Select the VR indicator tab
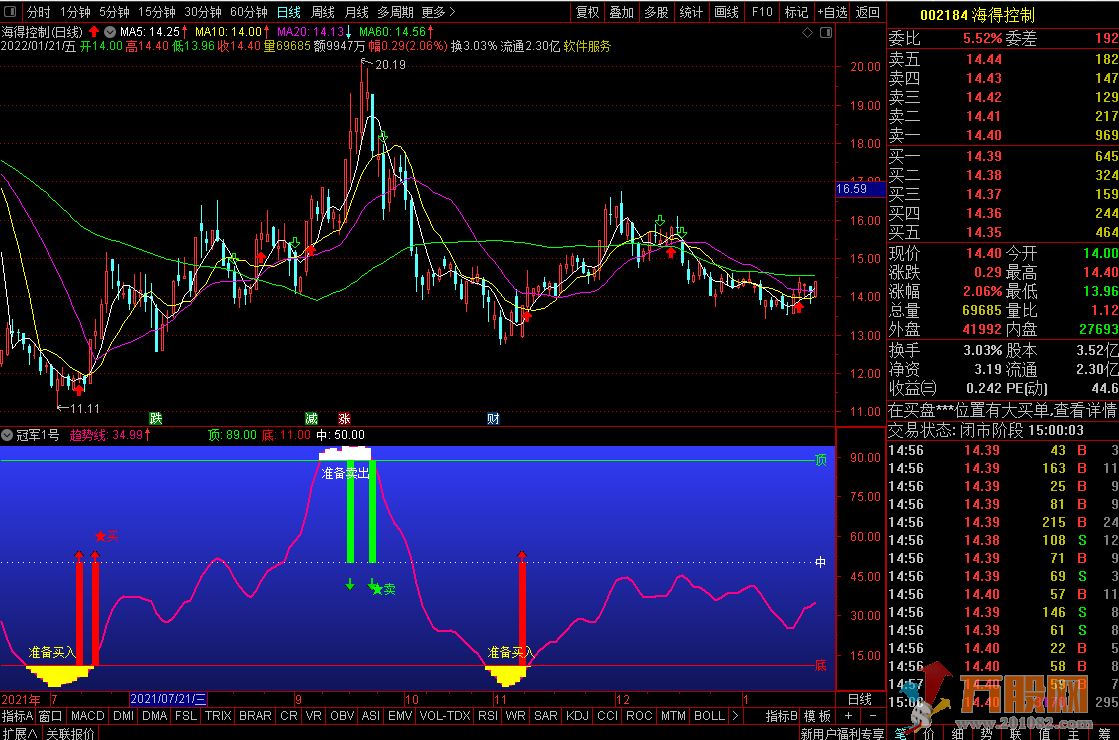The image size is (1119, 740). coord(313,716)
